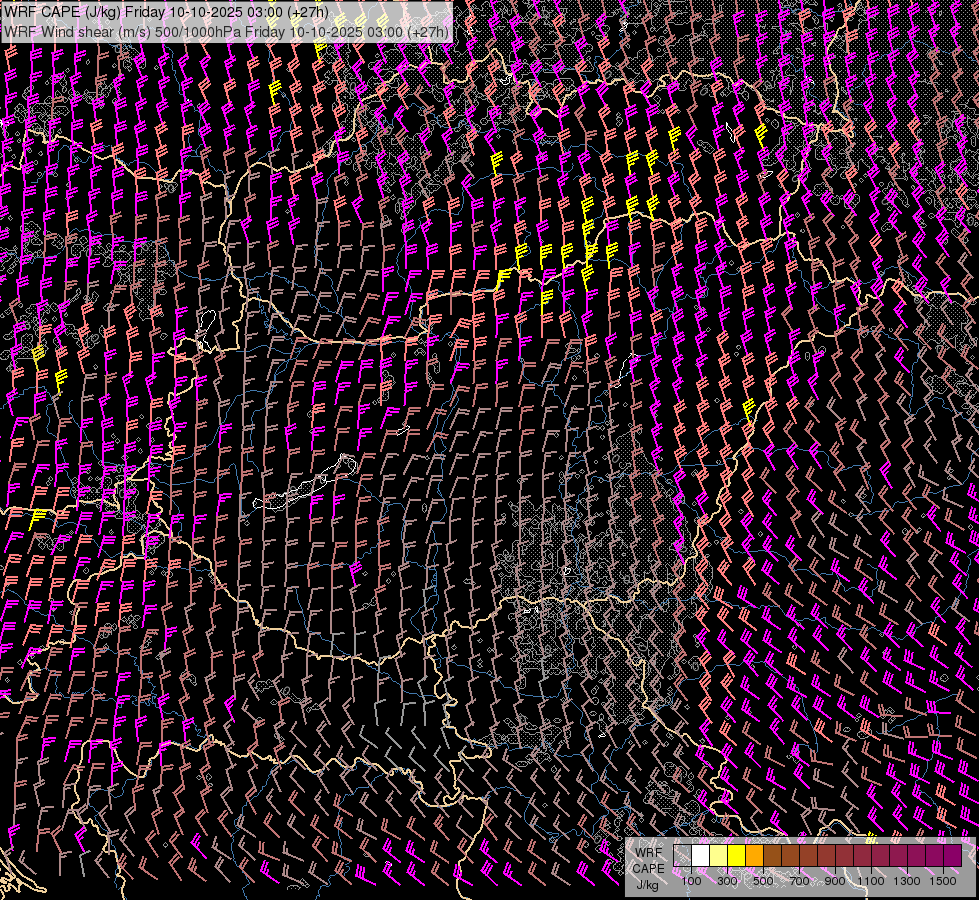Pick the bright yellow CAPE legend swatch

[x=736, y=856]
